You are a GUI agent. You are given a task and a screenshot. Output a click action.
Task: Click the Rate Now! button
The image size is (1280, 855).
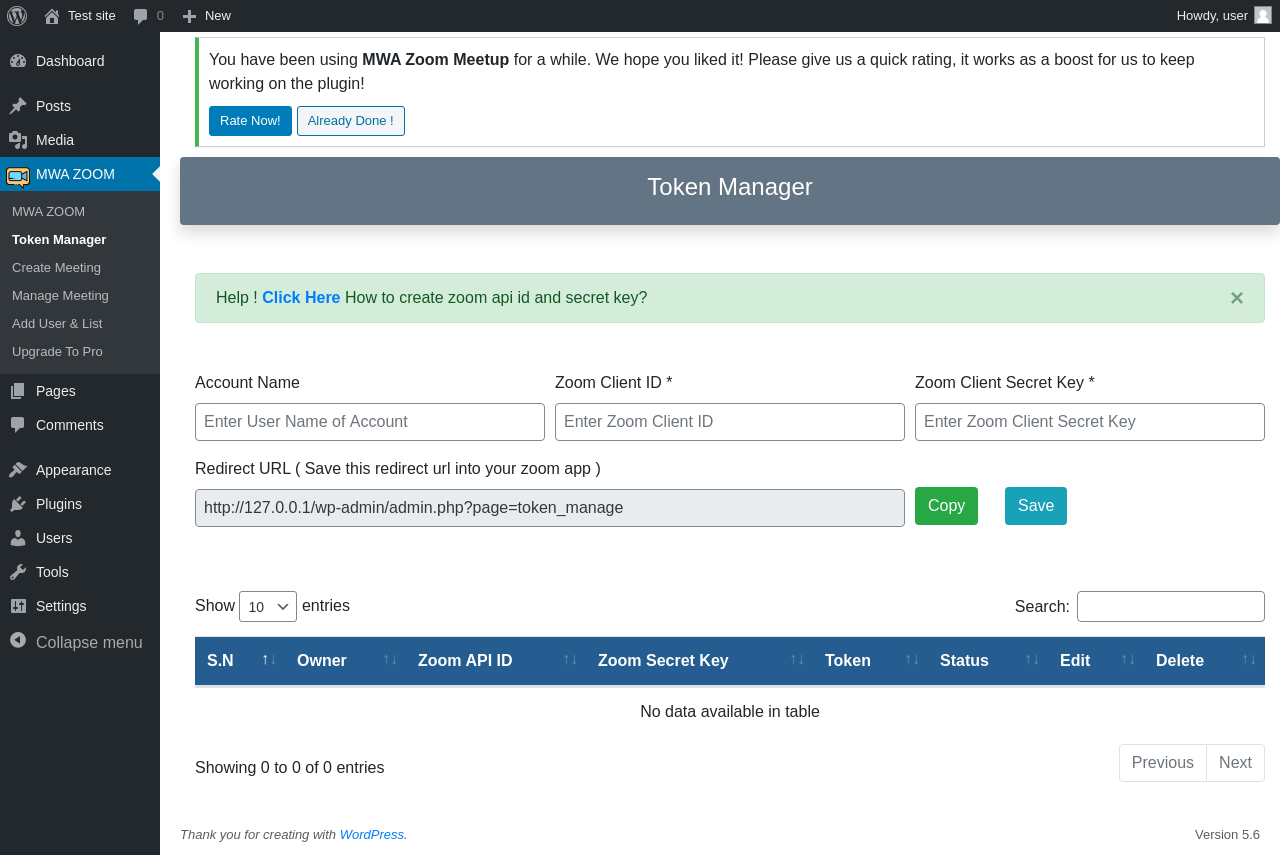[250, 121]
